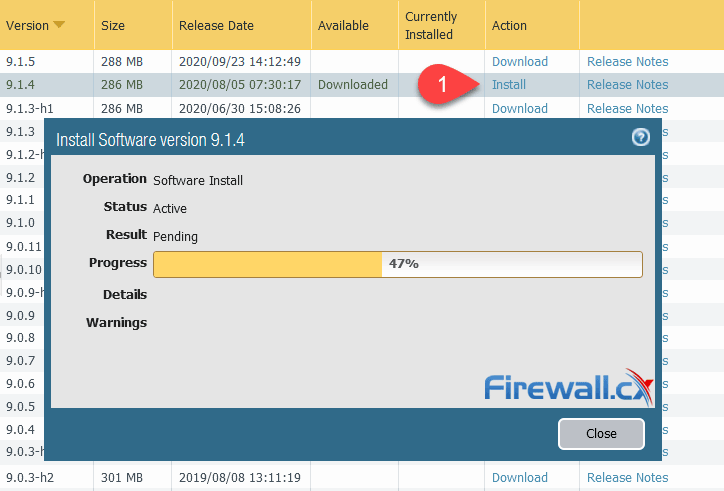Open Release Notes for version 9.1.5
The image size is (724, 491).
click(627, 61)
